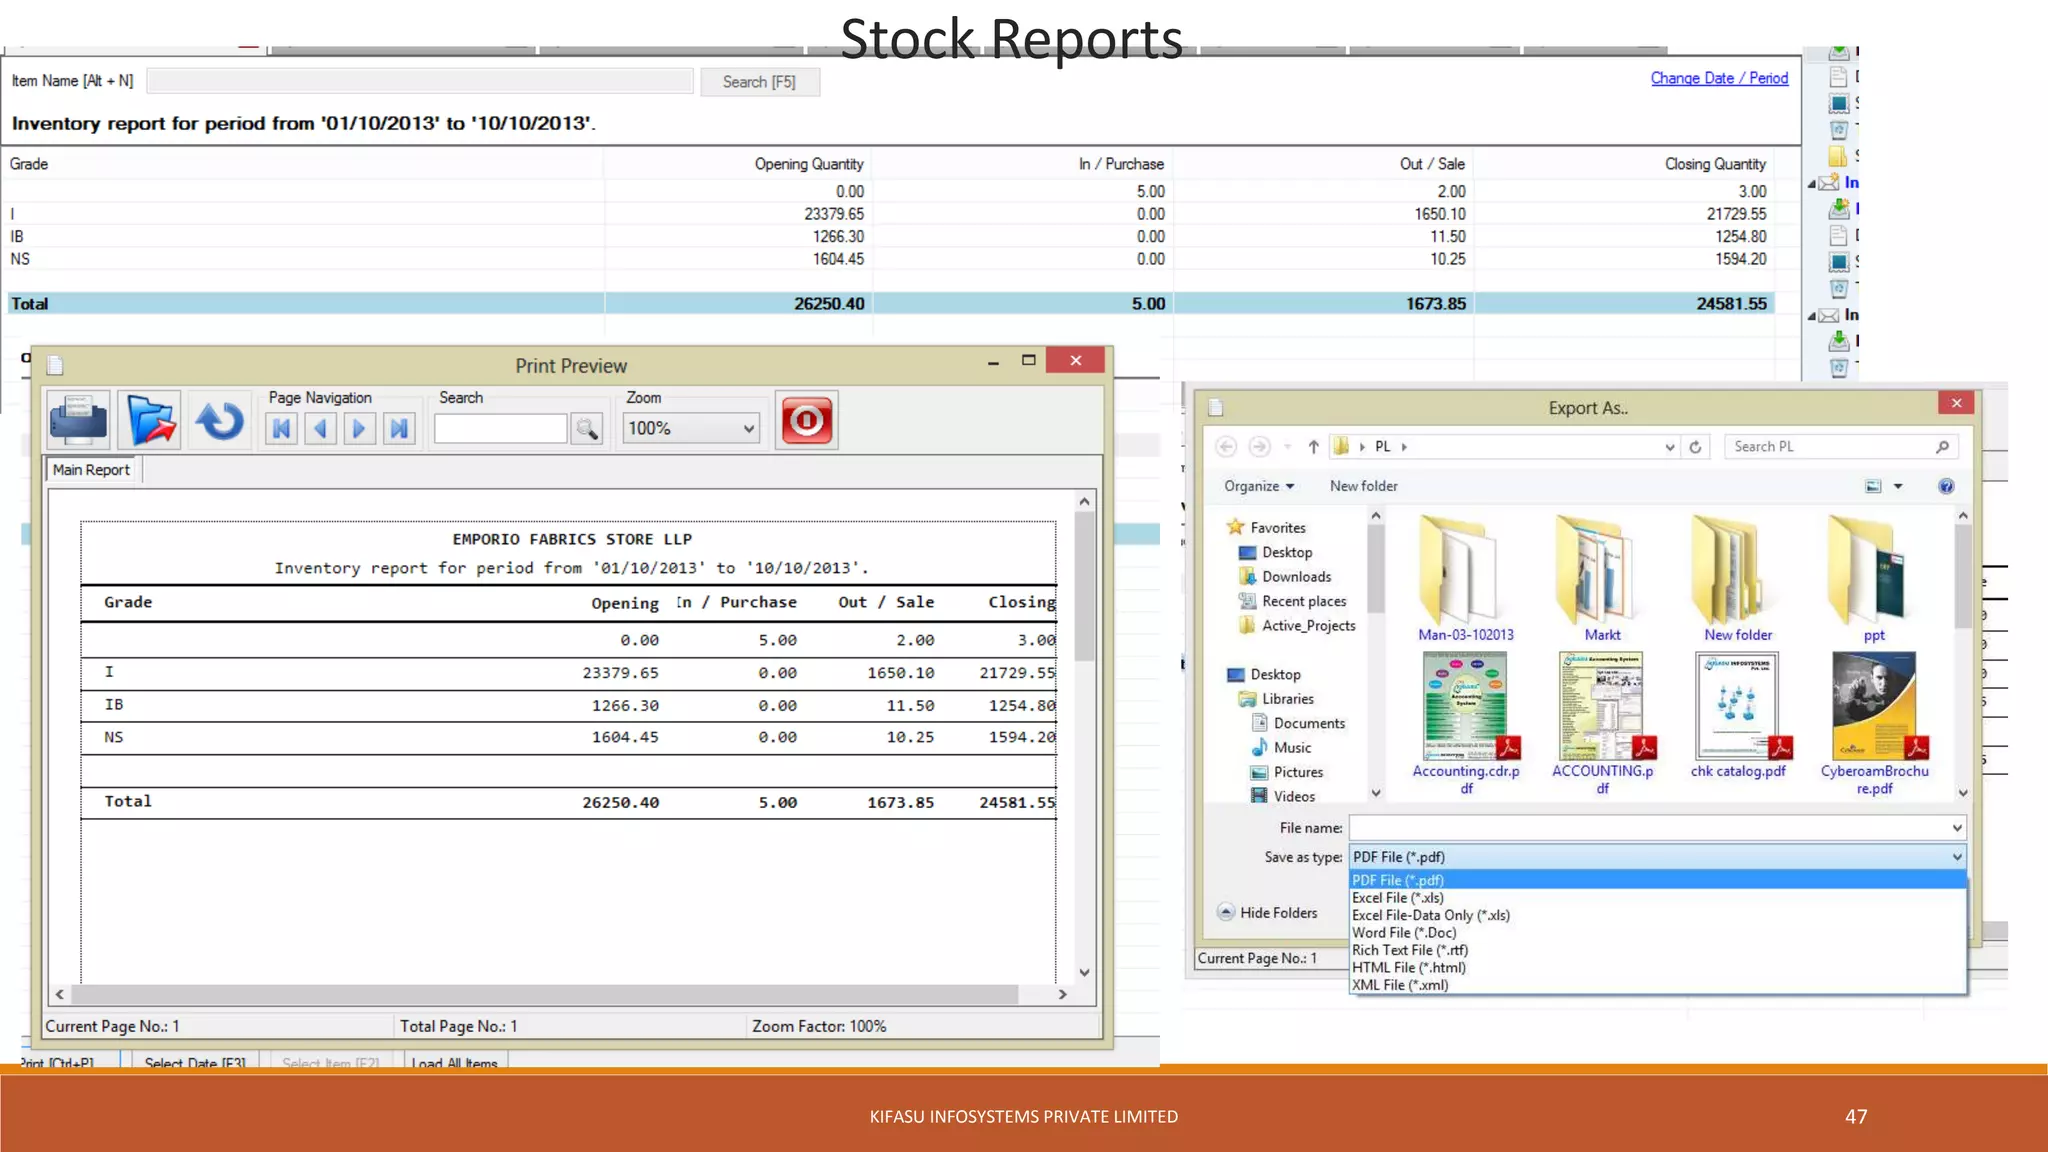Click the Total row in inventory report
Image resolution: width=2048 pixels, height=1152 pixels.
[890, 303]
